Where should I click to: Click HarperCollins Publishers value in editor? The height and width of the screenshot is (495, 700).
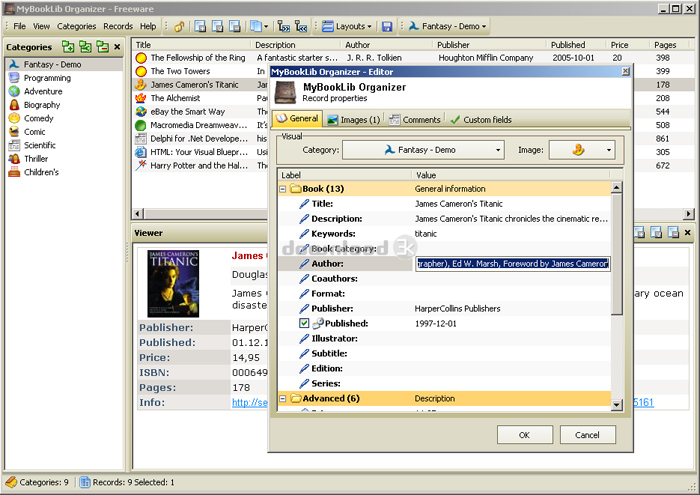(457, 308)
